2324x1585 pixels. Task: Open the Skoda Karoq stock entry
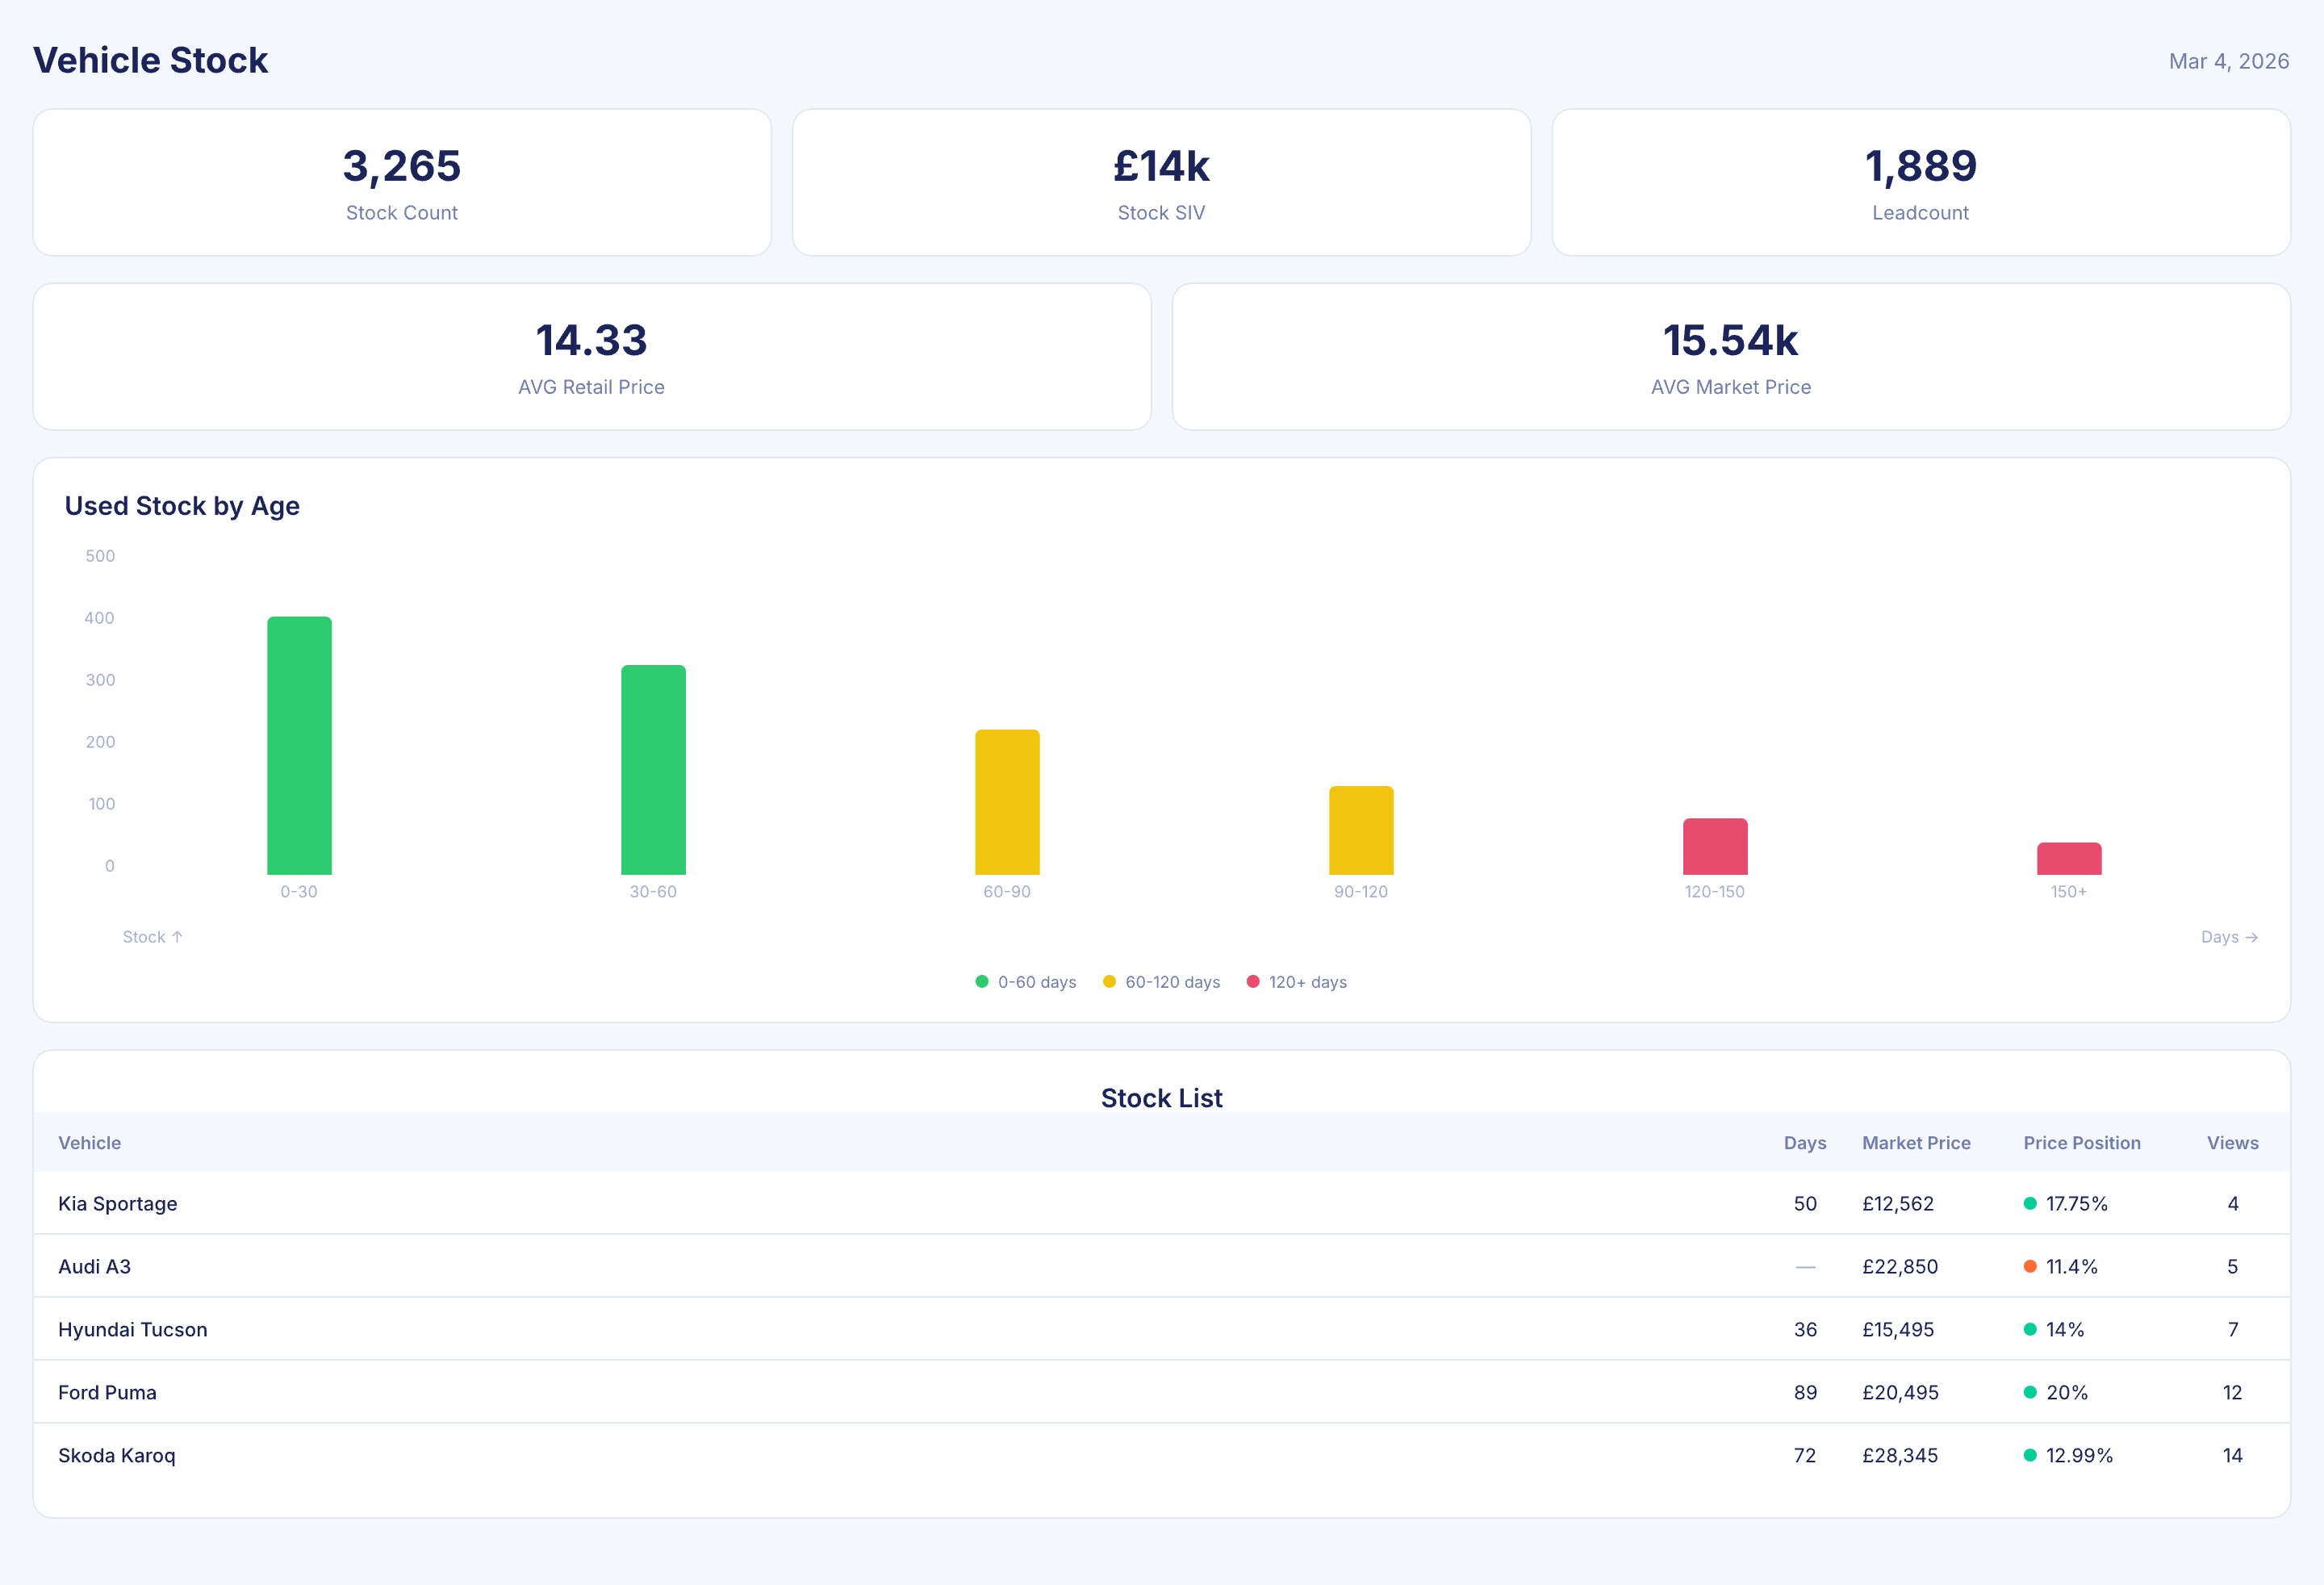[117, 1456]
